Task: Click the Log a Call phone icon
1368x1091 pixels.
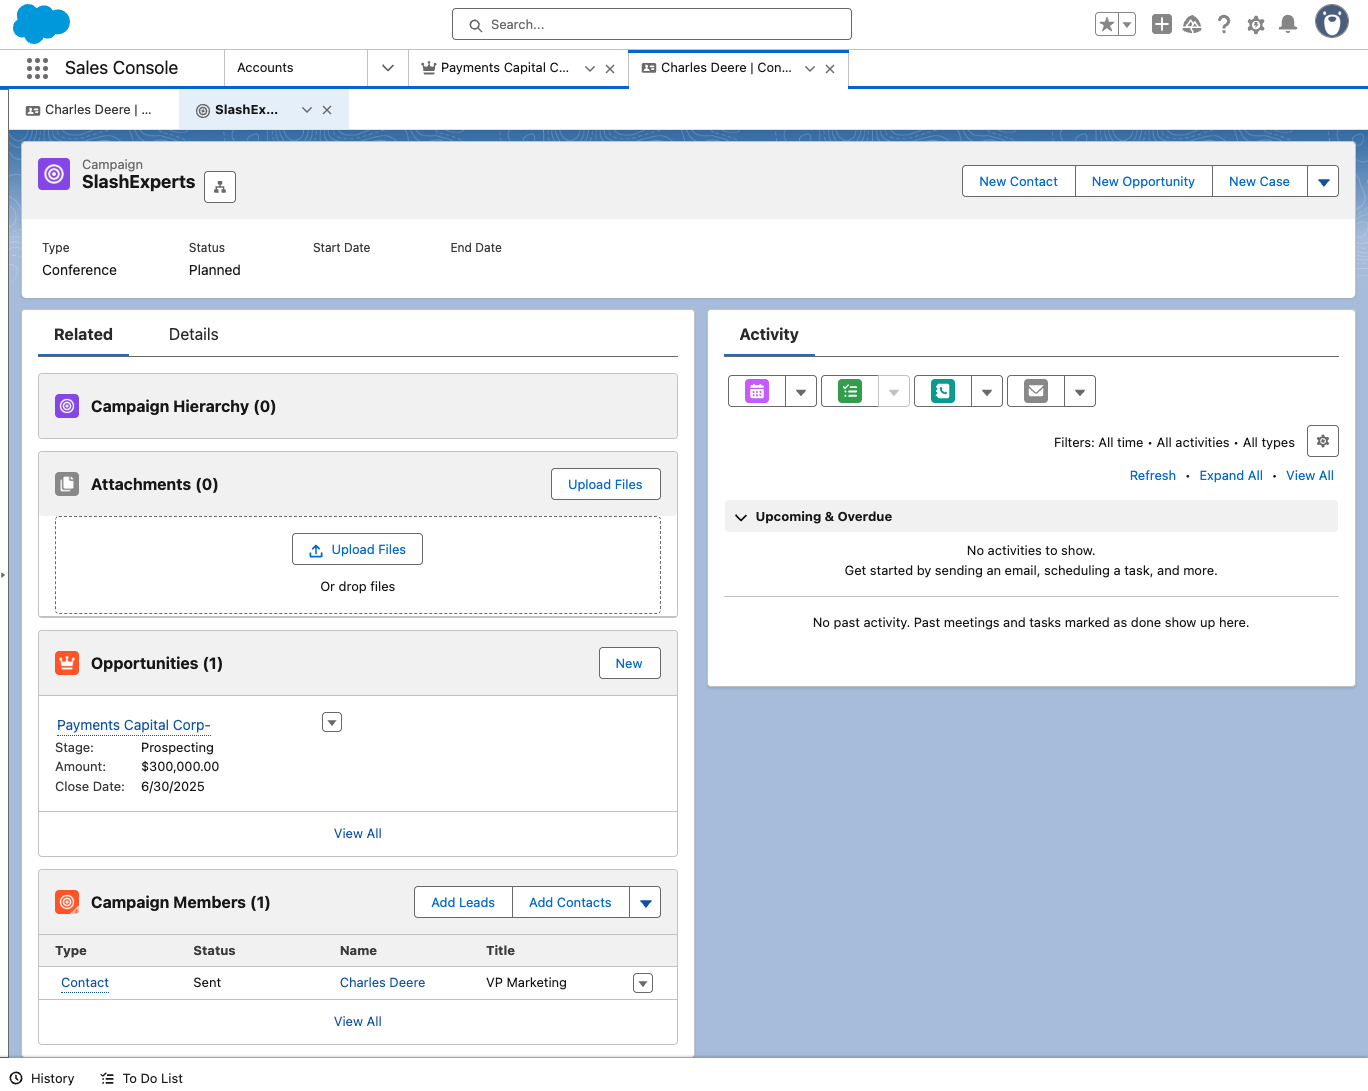Action: (943, 392)
